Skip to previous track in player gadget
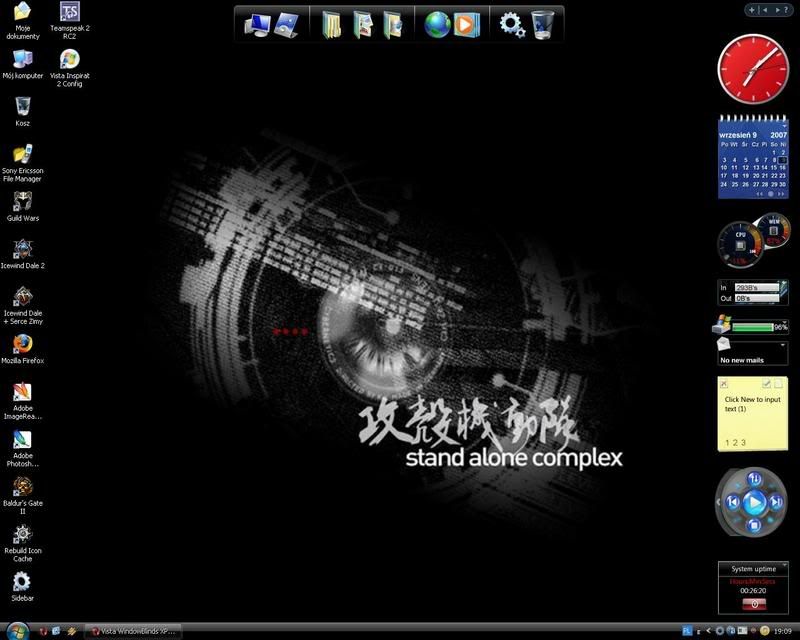 733,503
